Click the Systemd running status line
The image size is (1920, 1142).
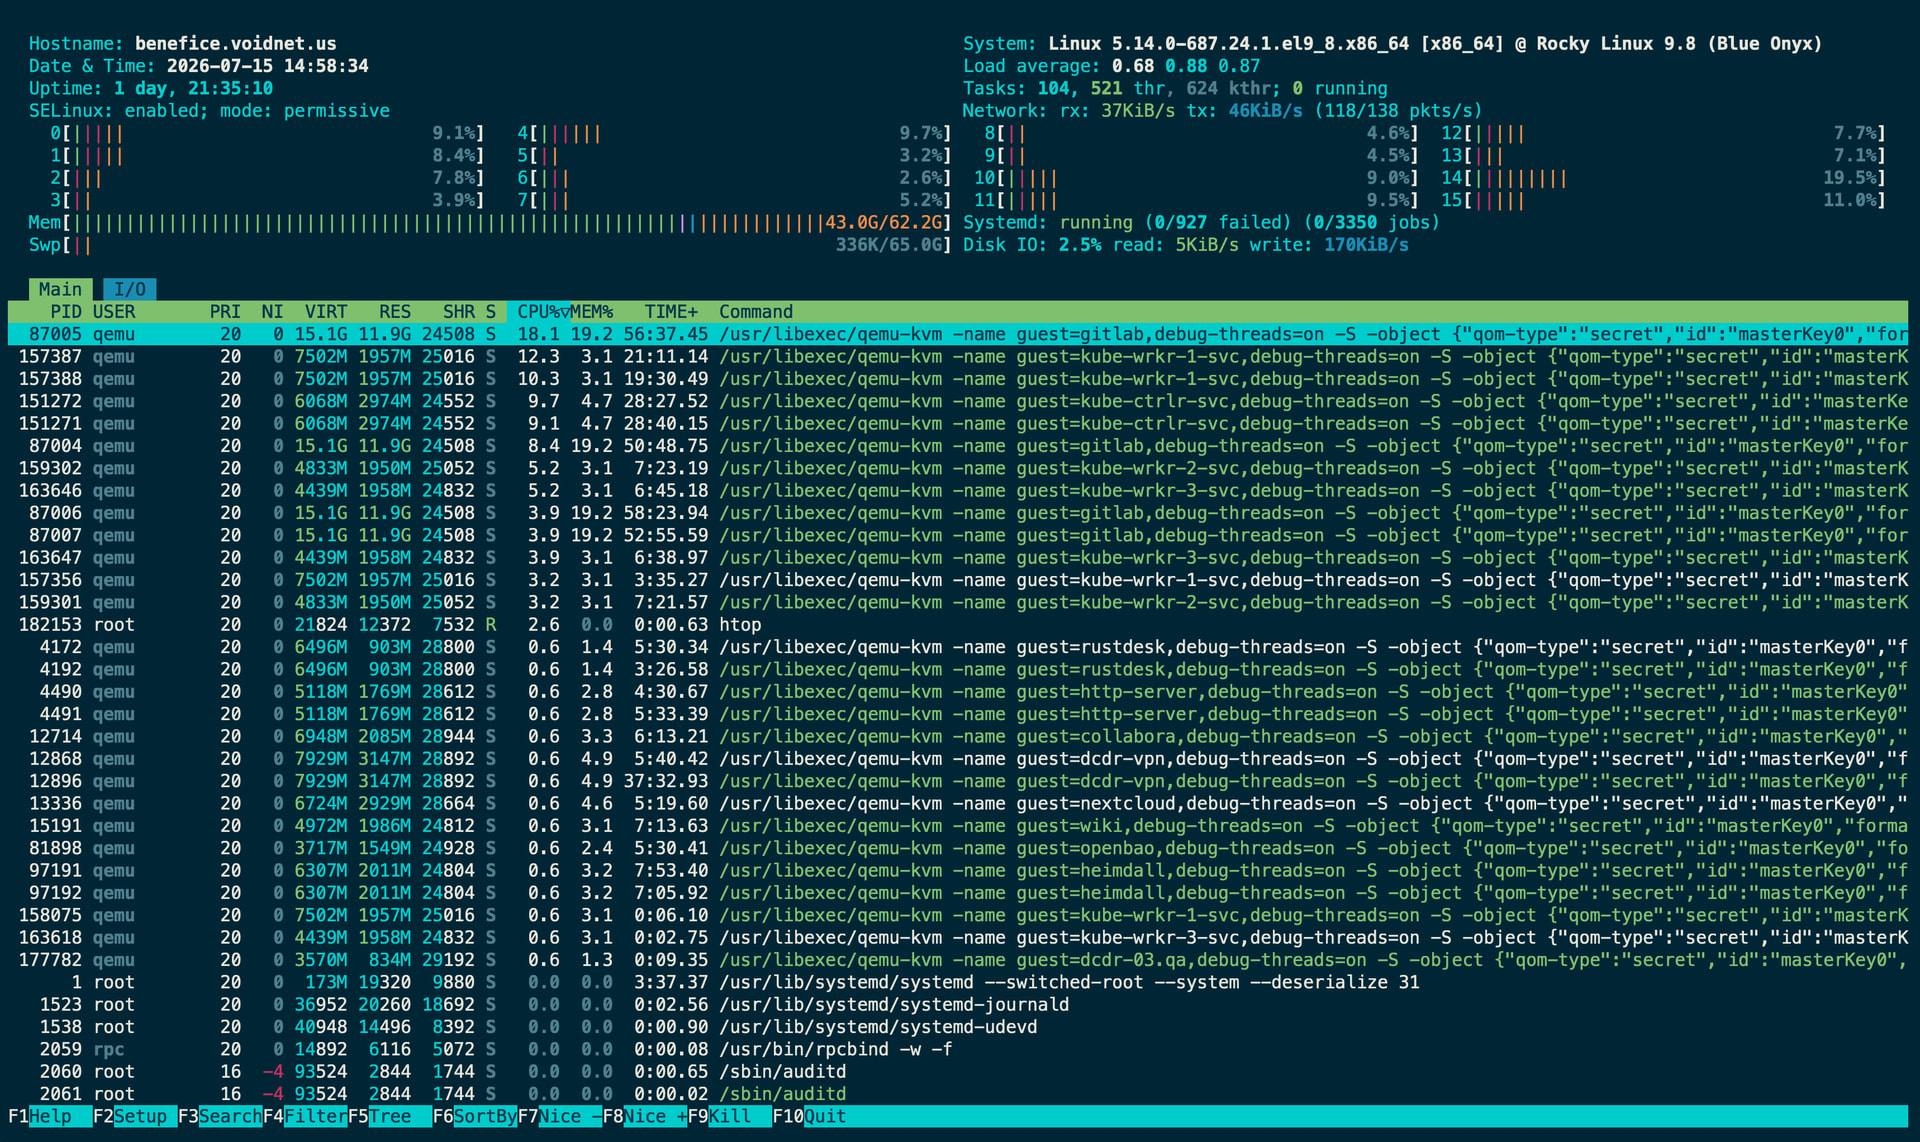tap(1201, 222)
